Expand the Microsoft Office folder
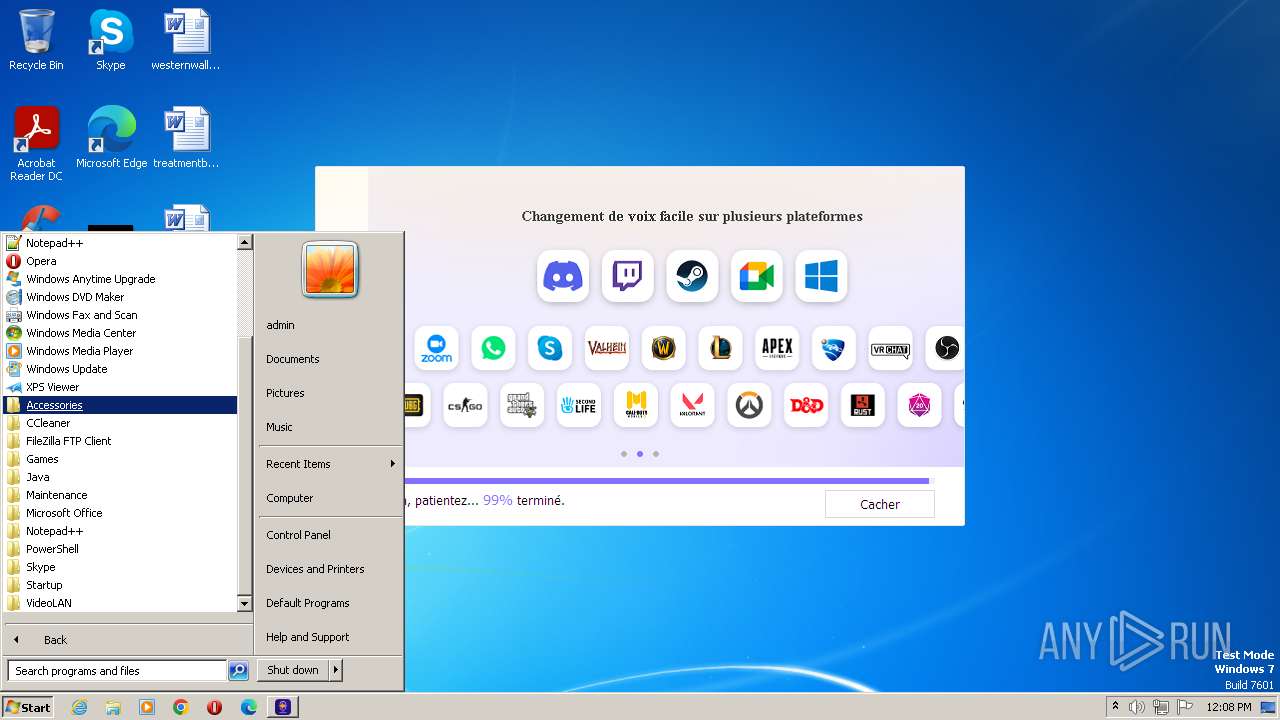The width and height of the screenshot is (1280, 720). (x=120, y=513)
